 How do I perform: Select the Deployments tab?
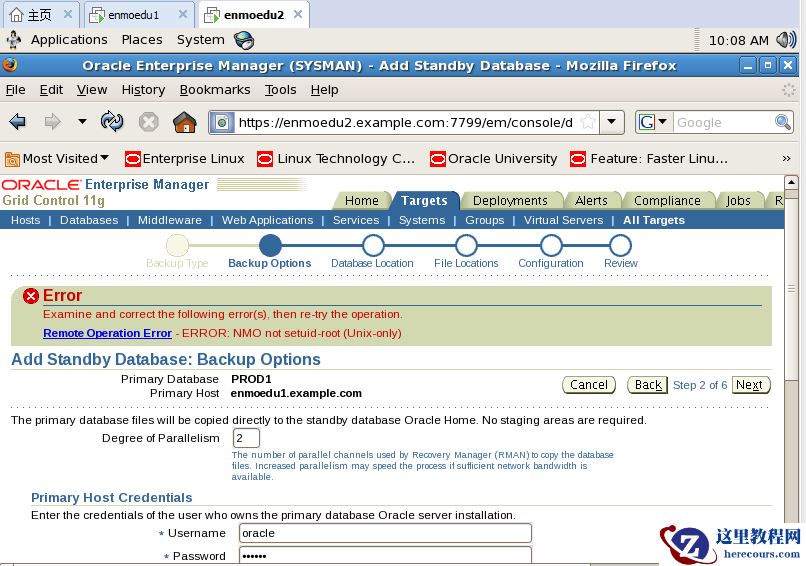tap(510, 200)
